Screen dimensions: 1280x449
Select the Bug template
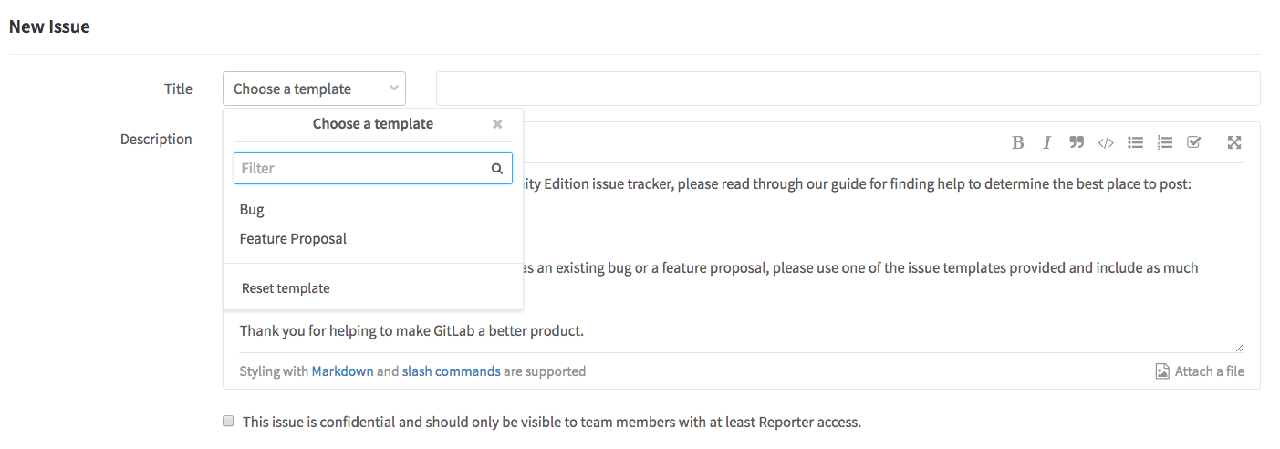[252, 209]
